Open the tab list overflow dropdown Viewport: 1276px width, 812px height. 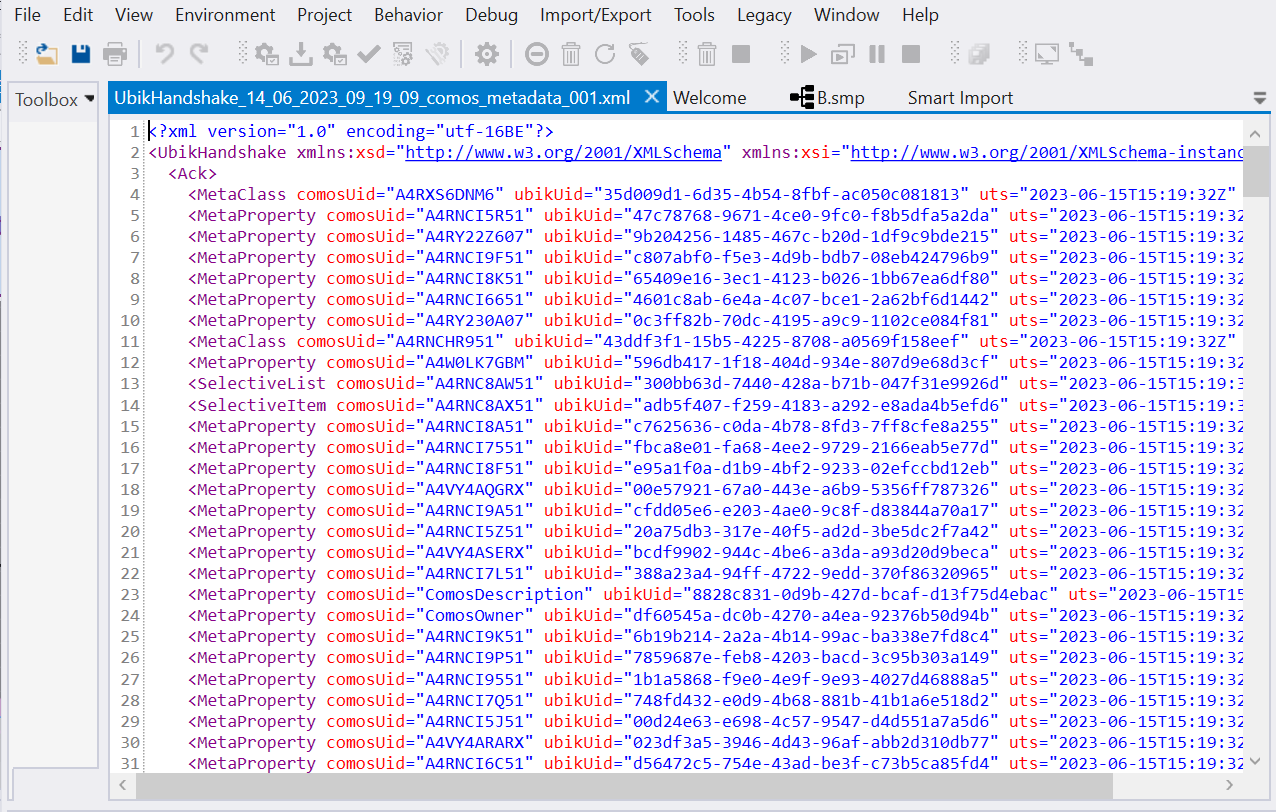pyautogui.click(x=1259, y=98)
